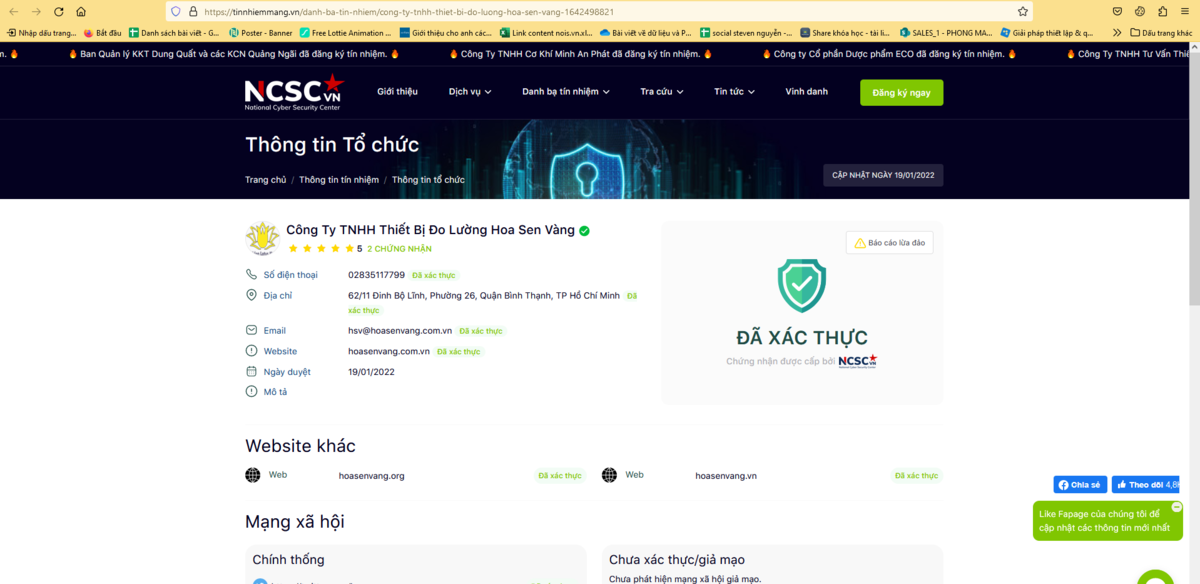The height and width of the screenshot is (584, 1200).
Task: Click the hoasenvang.com.vn website value
Action: (x=389, y=351)
